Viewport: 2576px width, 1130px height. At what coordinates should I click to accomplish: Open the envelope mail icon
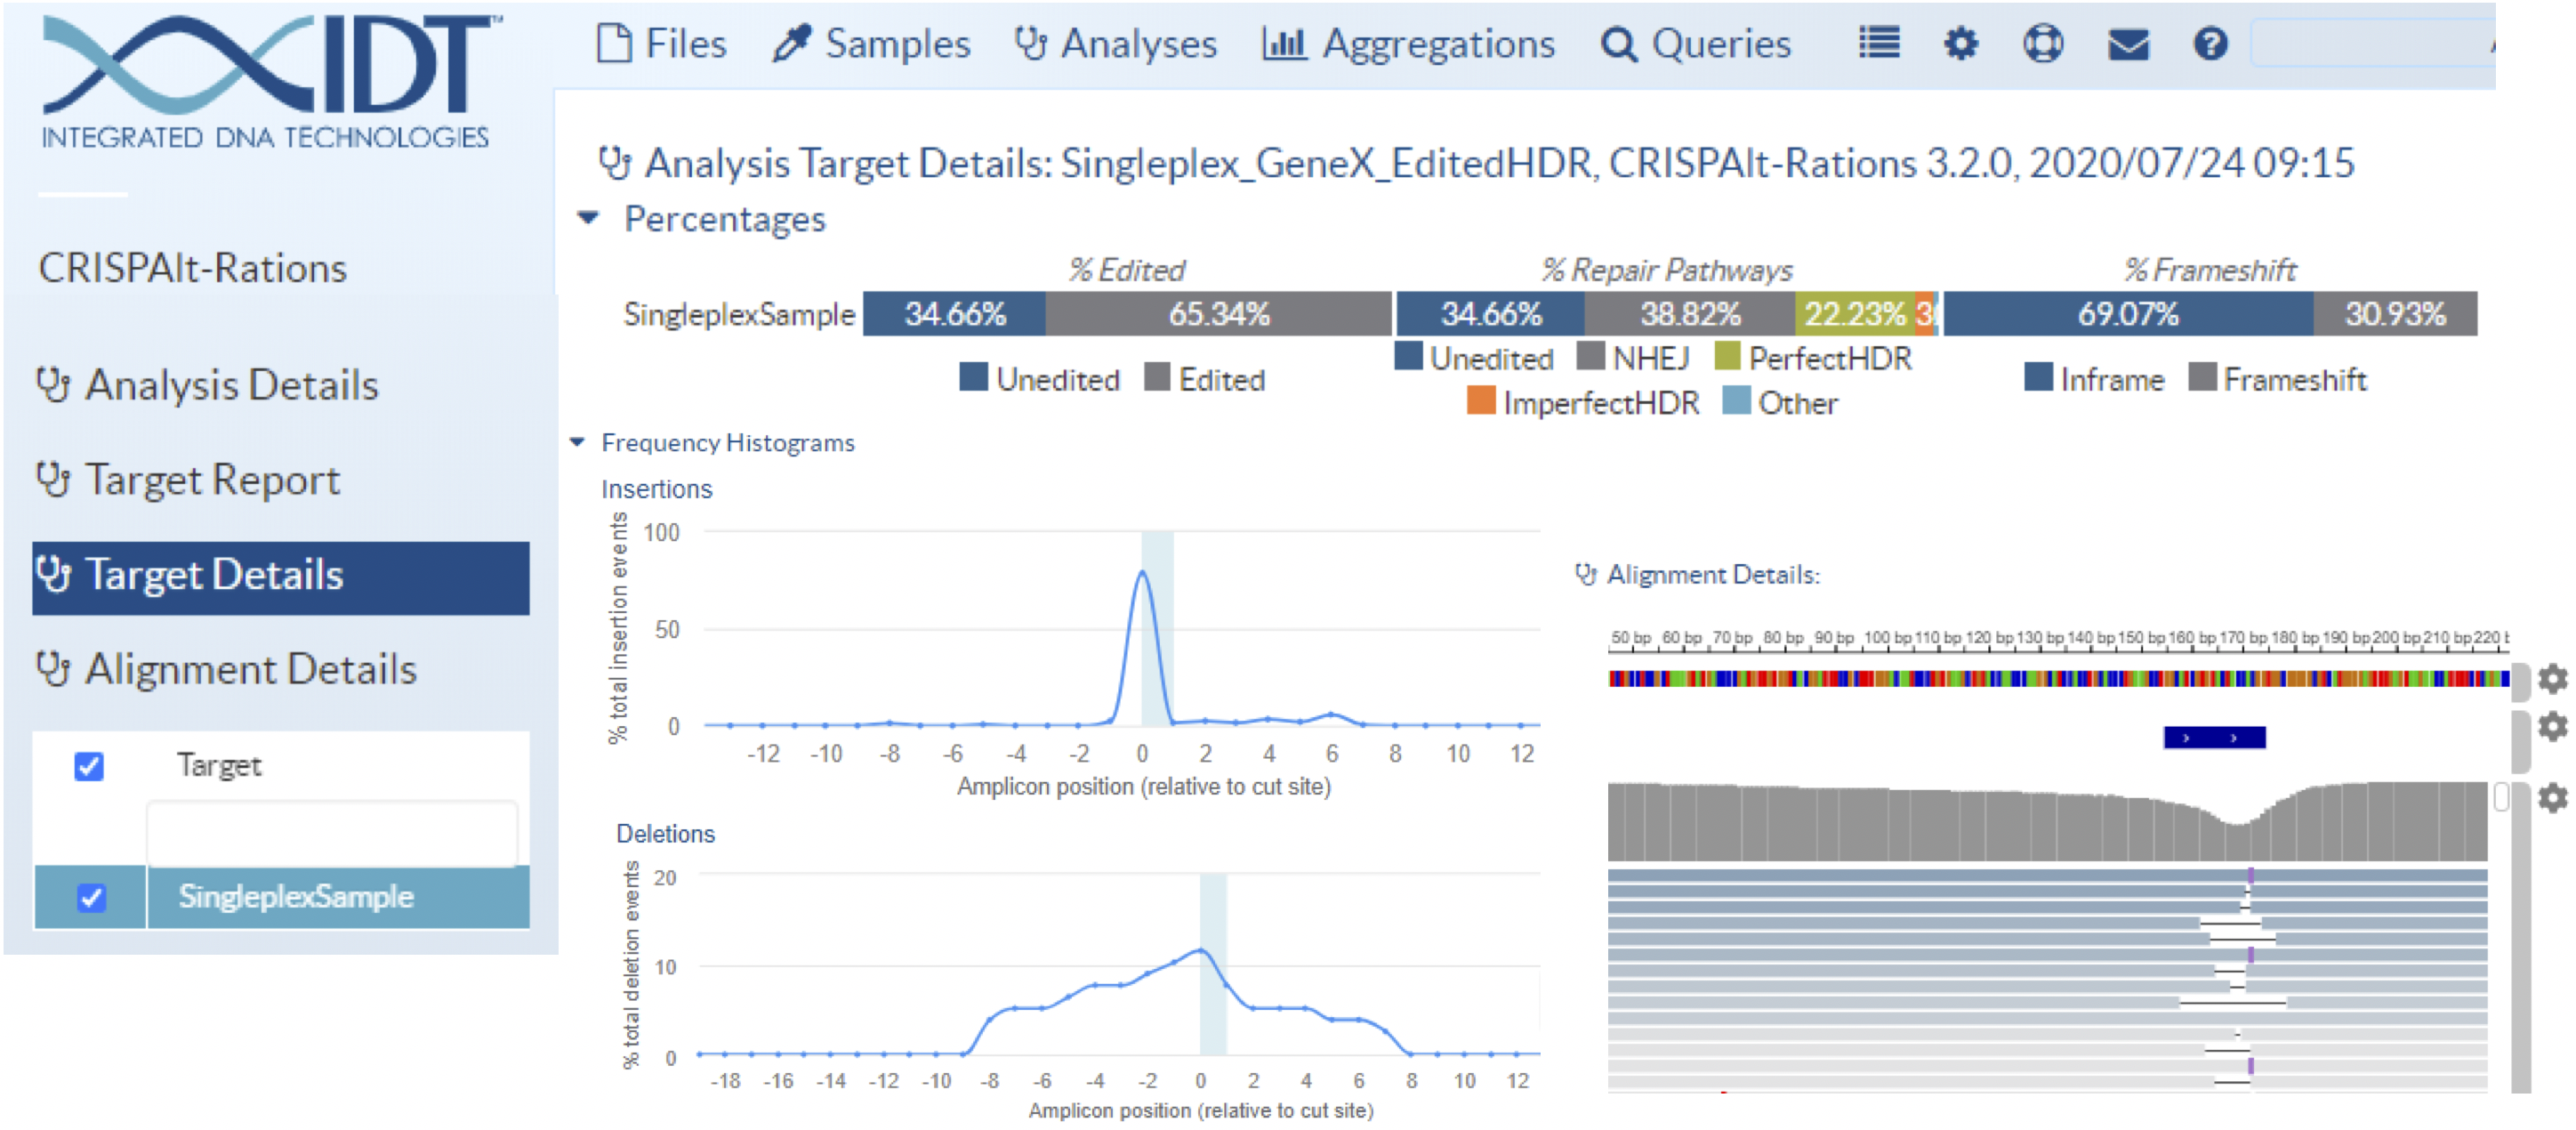coord(2127,44)
